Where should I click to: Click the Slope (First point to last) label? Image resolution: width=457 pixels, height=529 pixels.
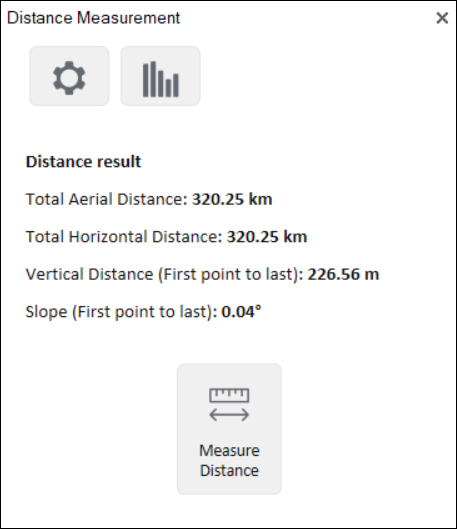(x=121, y=312)
